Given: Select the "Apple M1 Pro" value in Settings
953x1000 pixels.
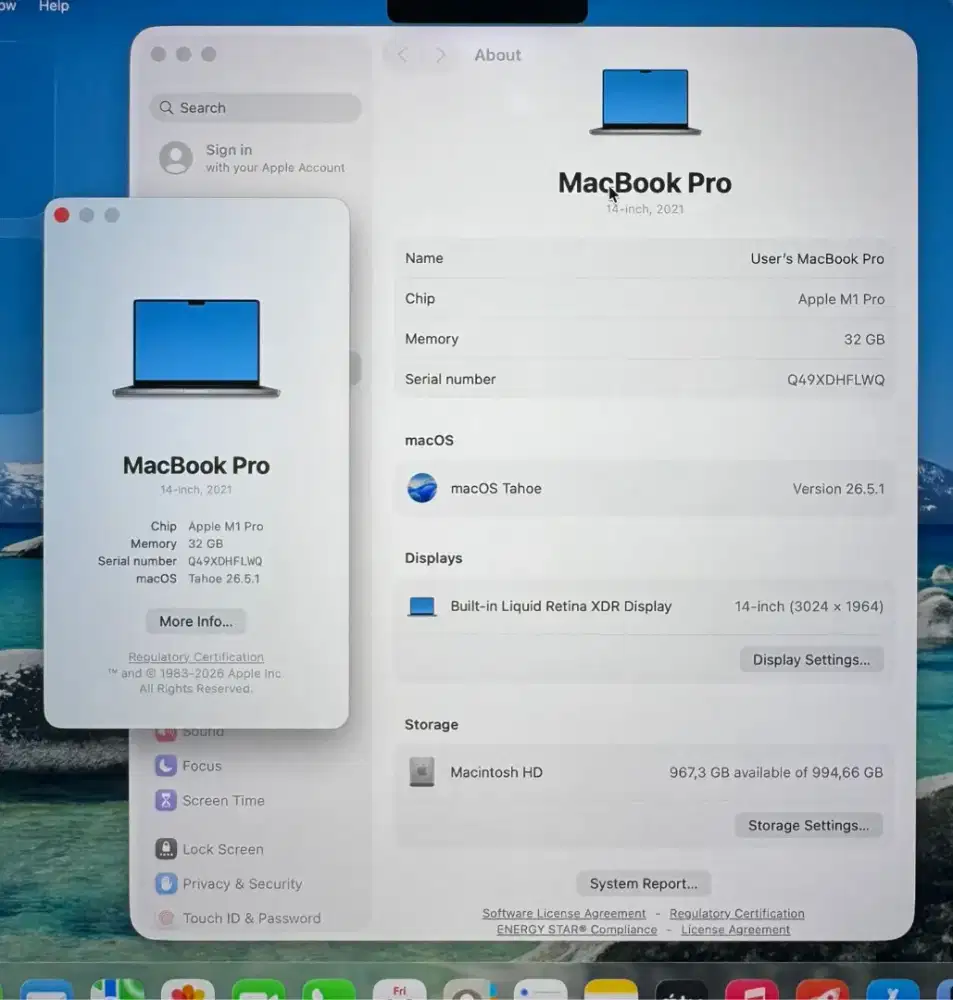Looking at the screenshot, I should tap(841, 299).
